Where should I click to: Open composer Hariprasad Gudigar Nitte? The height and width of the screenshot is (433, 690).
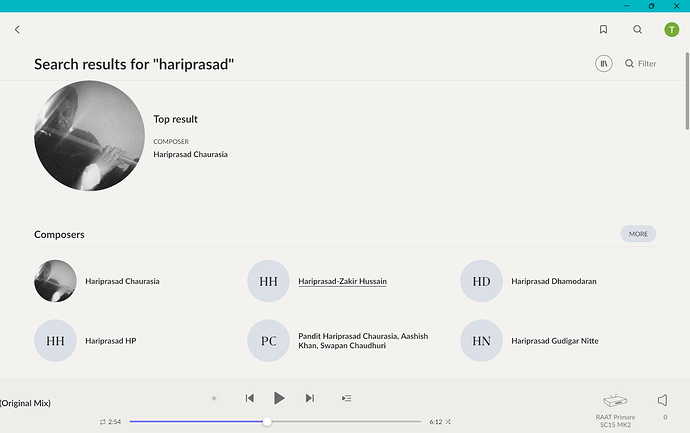[x=555, y=341]
